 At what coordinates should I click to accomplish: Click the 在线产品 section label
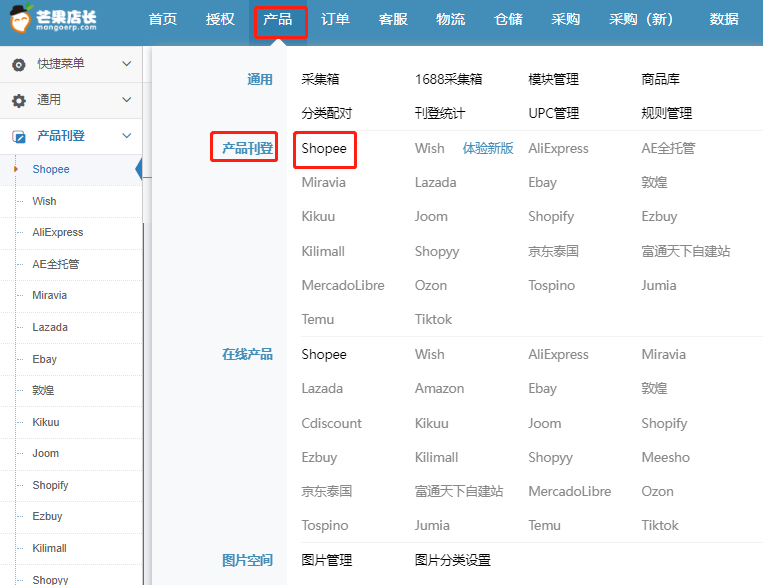click(247, 354)
